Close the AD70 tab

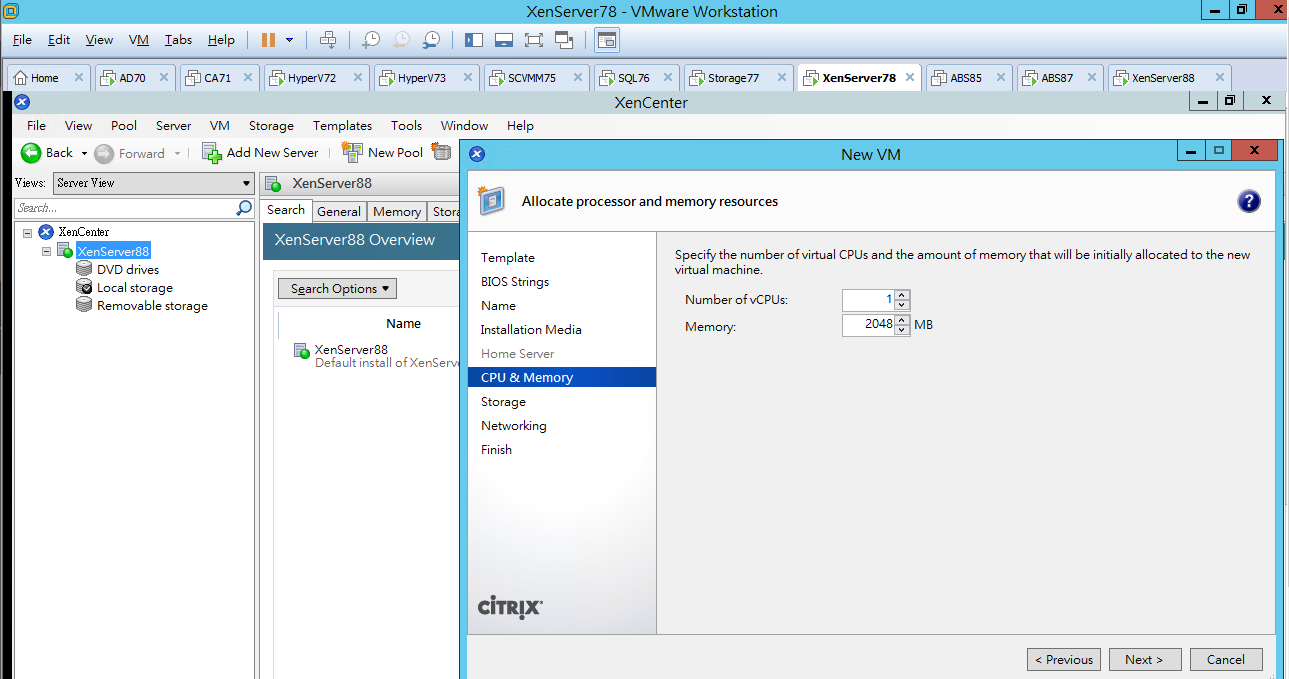[164, 77]
